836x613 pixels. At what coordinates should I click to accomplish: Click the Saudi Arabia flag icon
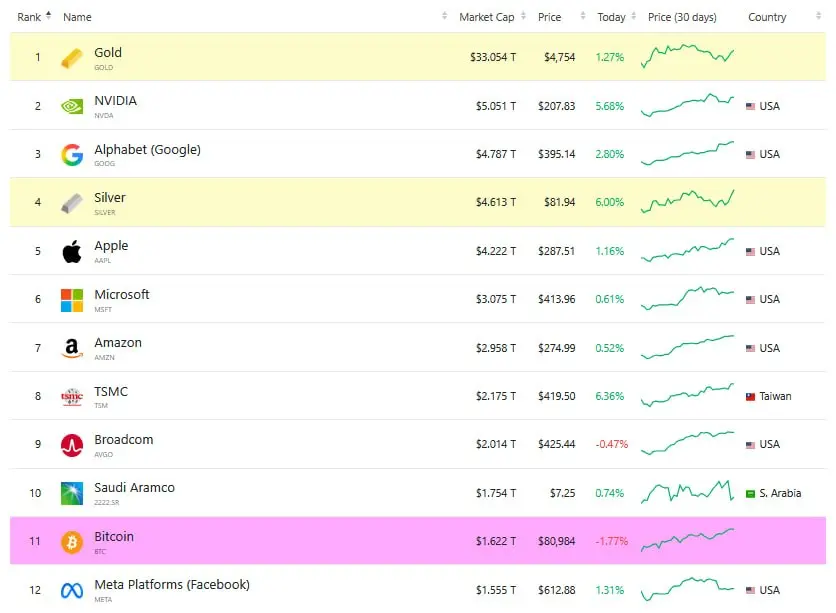coord(750,494)
